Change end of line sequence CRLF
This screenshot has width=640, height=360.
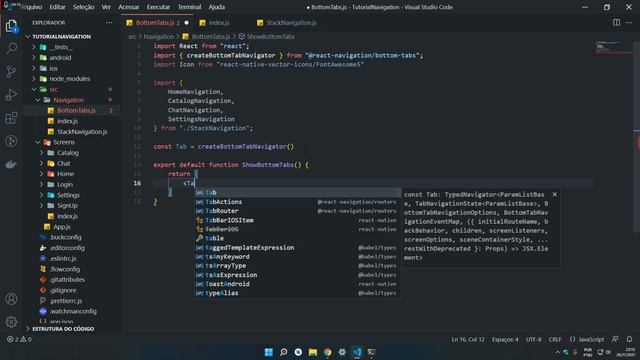pos(555,339)
